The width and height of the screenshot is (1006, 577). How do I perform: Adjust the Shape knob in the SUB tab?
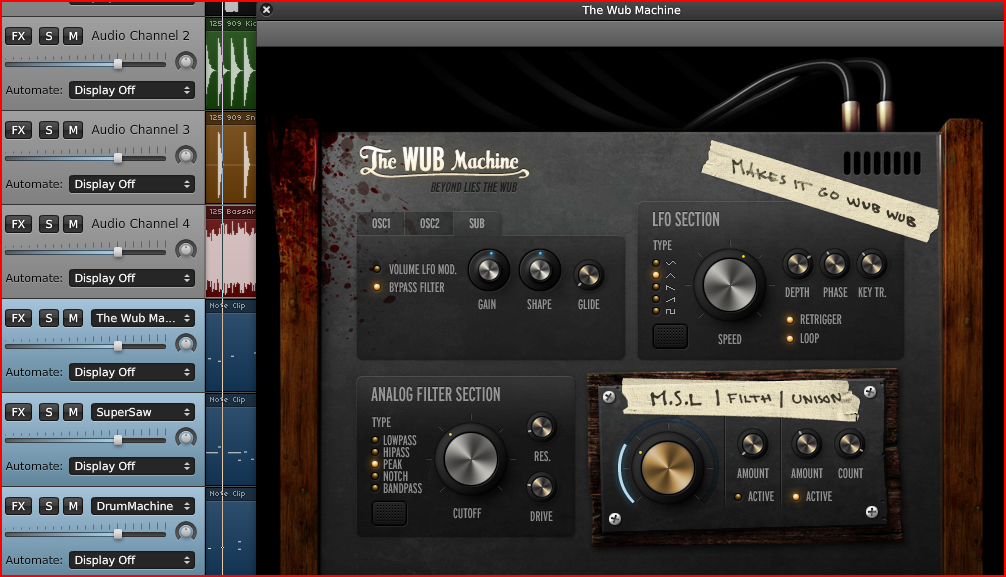click(x=540, y=271)
